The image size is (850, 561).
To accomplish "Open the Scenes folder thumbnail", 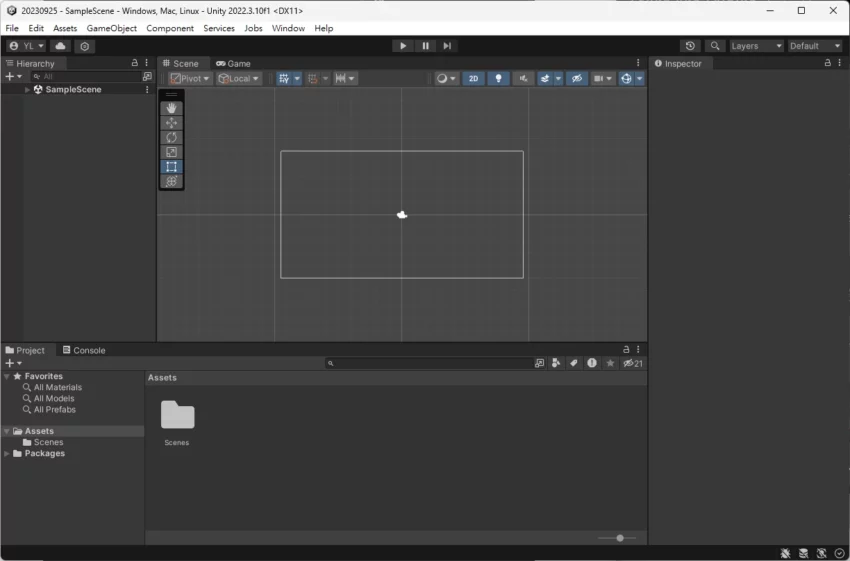I will (x=177, y=416).
